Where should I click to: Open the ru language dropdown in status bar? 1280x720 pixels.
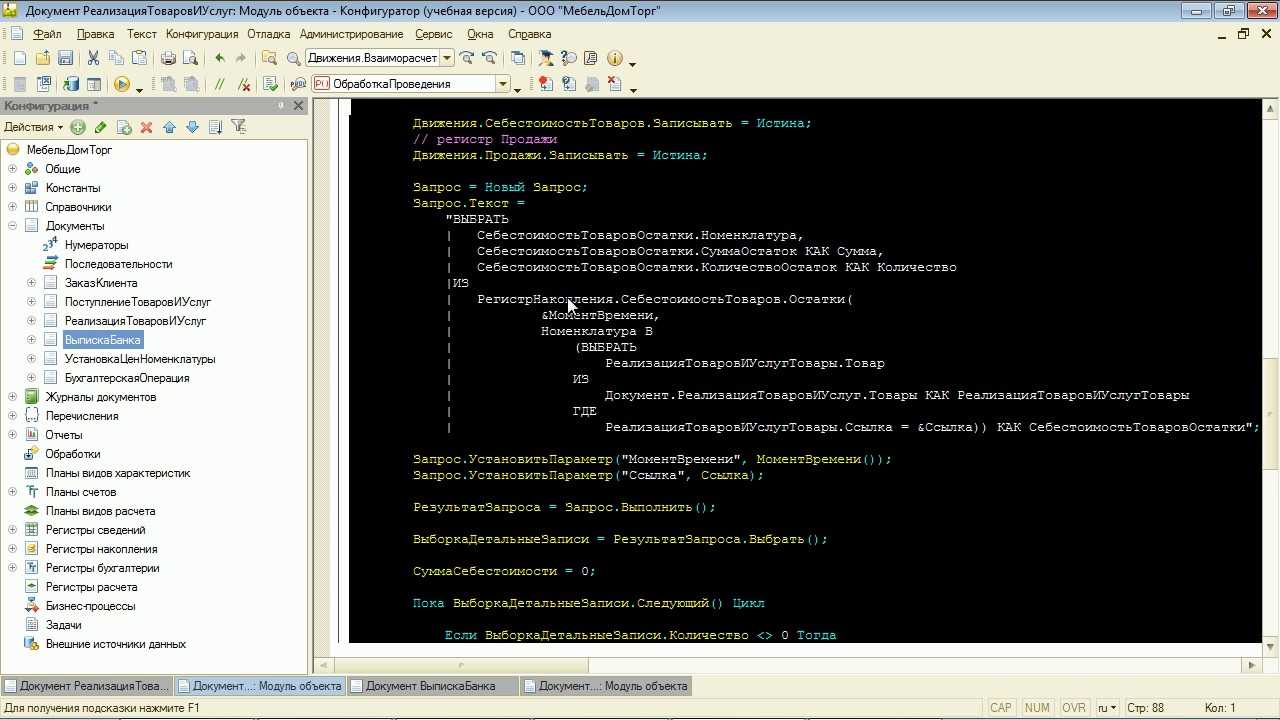click(1107, 708)
